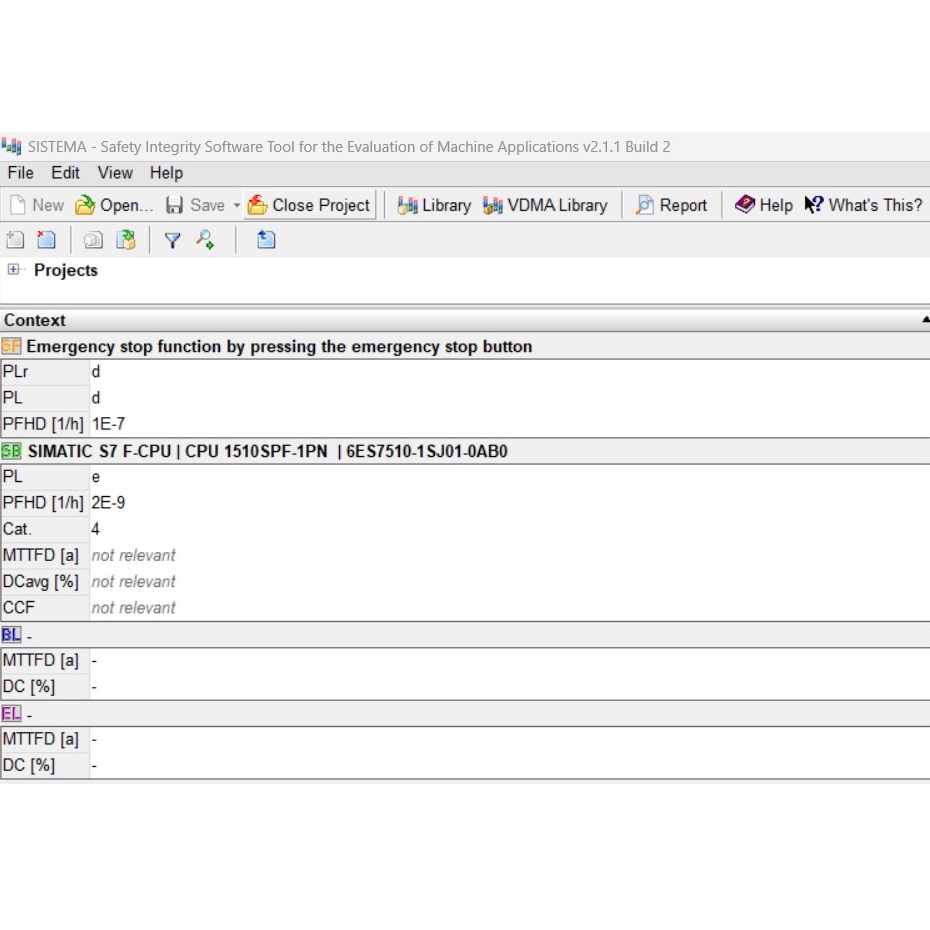Generate a Report from the toolbar

[x=671, y=205]
